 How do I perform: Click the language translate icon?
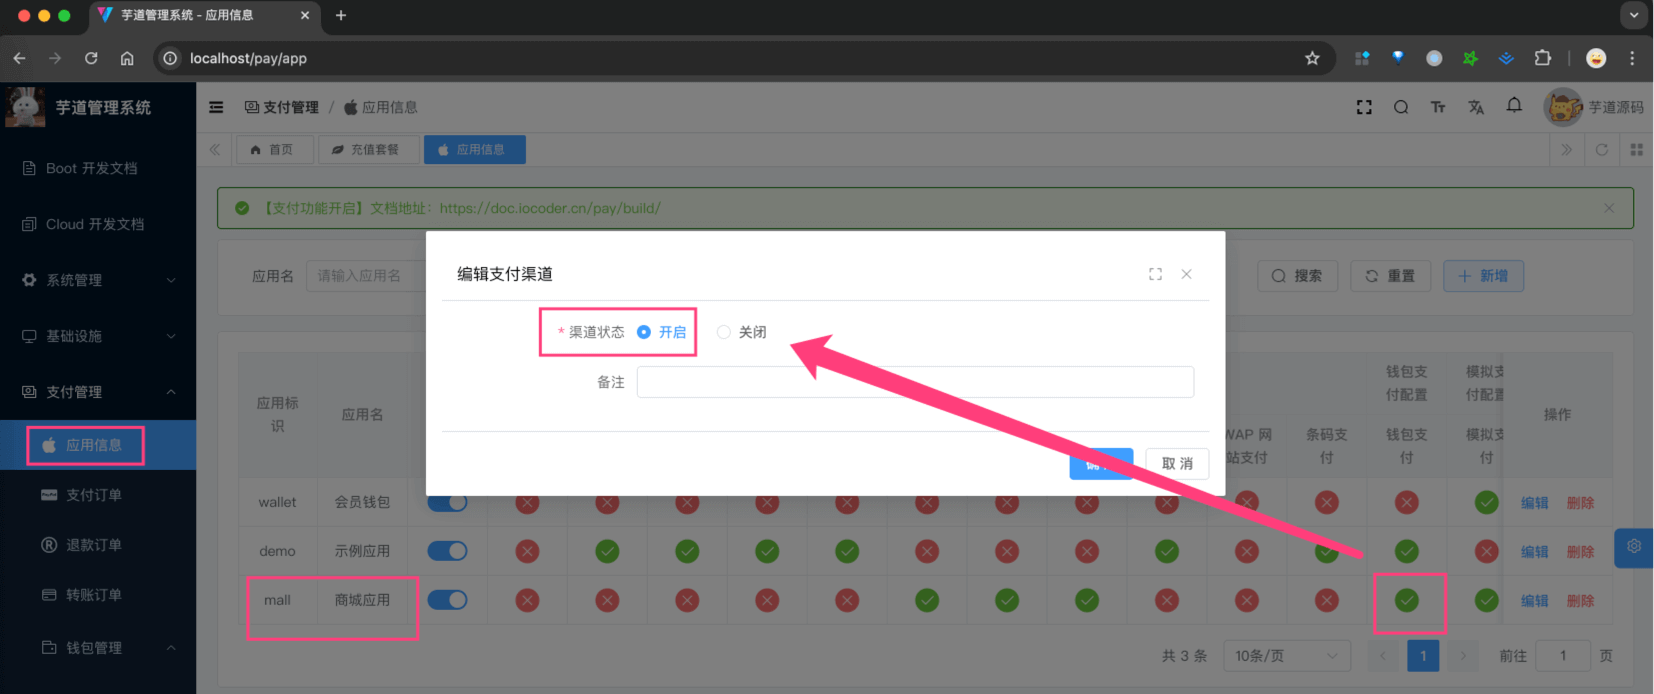pos(1476,107)
